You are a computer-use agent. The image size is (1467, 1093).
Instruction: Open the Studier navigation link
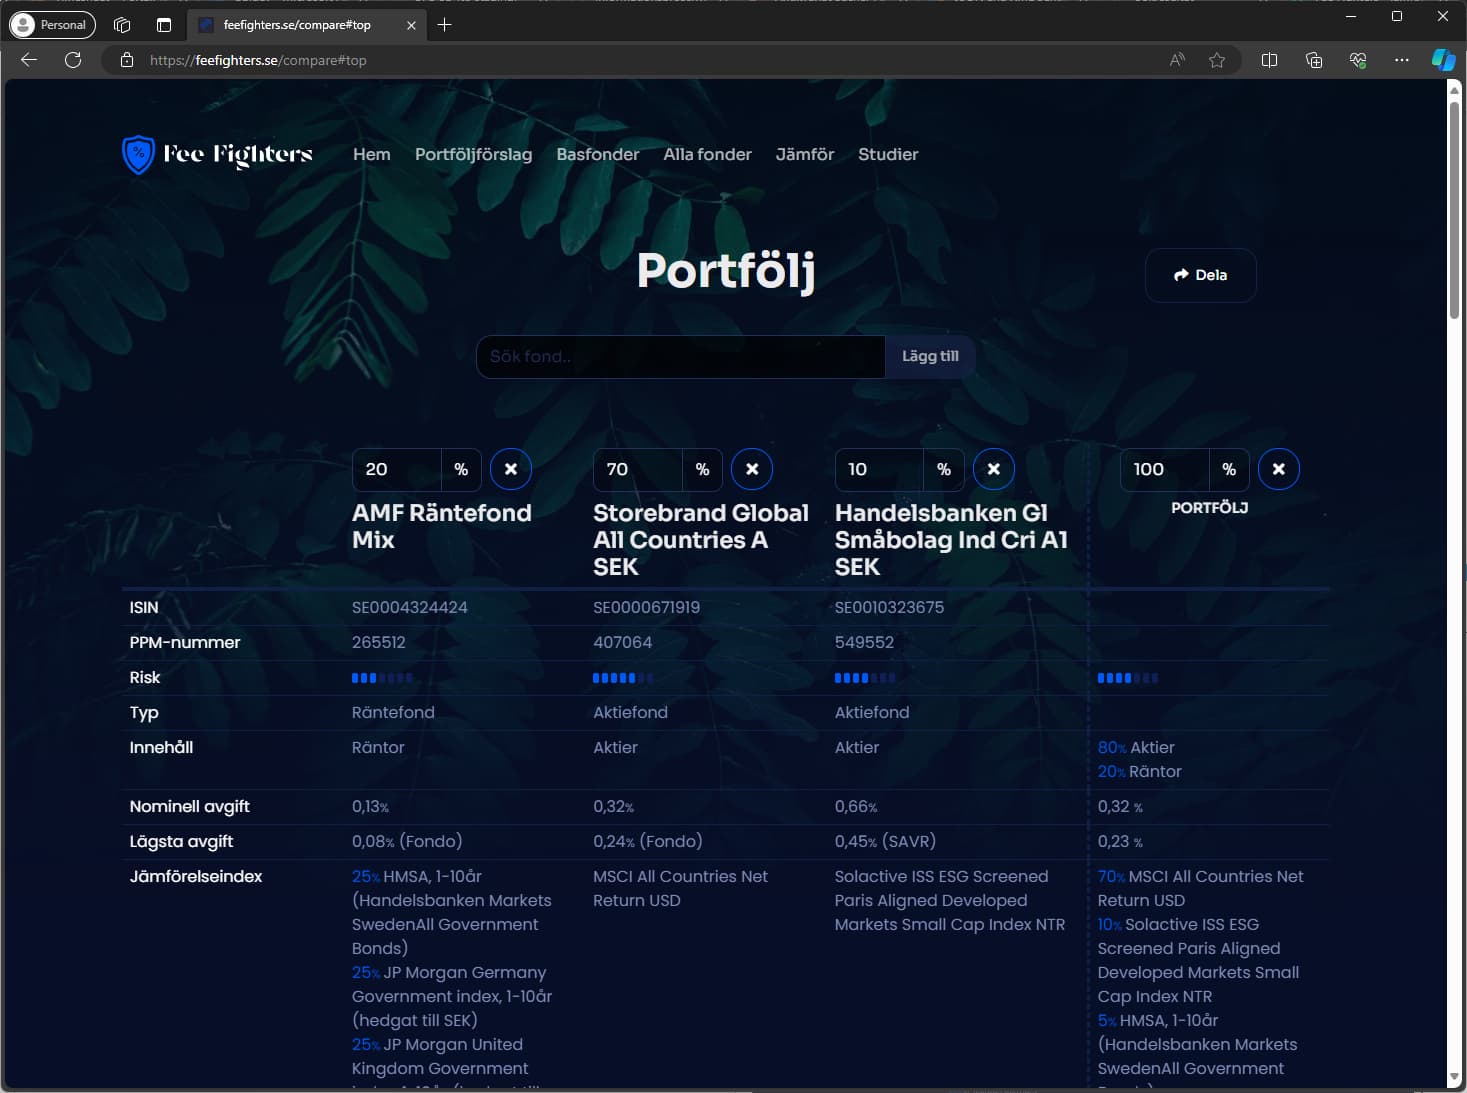click(x=887, y=154)
